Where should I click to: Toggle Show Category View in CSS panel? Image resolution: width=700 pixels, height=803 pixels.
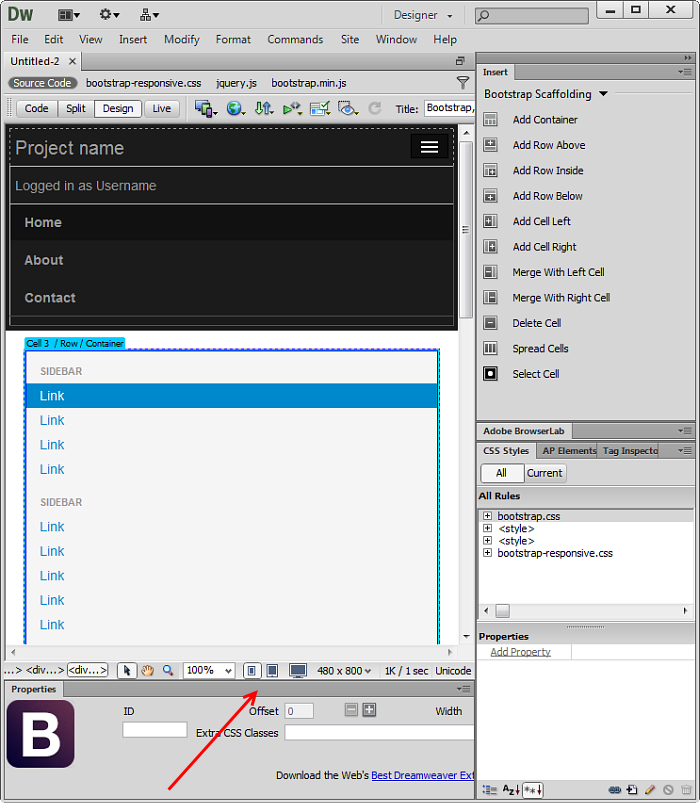click(490, 790)
